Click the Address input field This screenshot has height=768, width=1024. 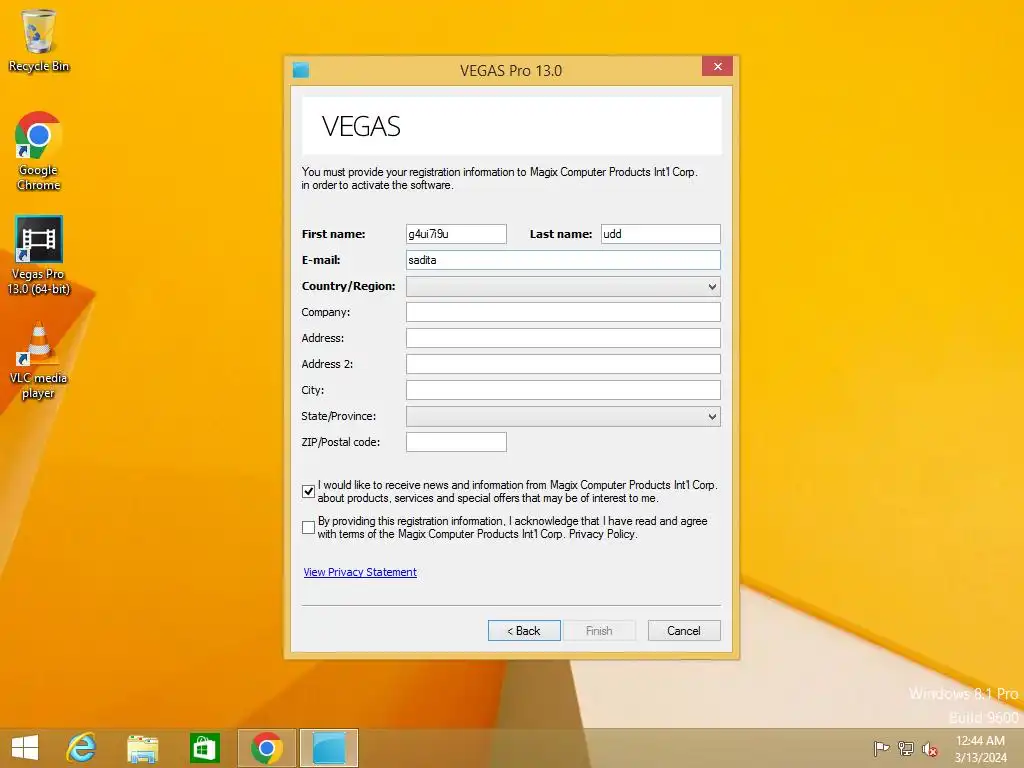(563, 338)
